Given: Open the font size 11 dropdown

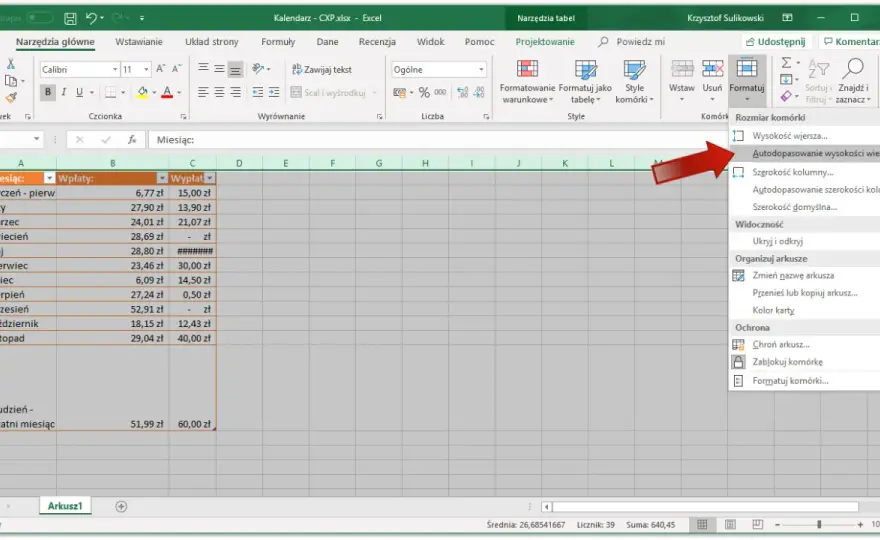Looking at the screenshot, I should (x=146, y=70).
